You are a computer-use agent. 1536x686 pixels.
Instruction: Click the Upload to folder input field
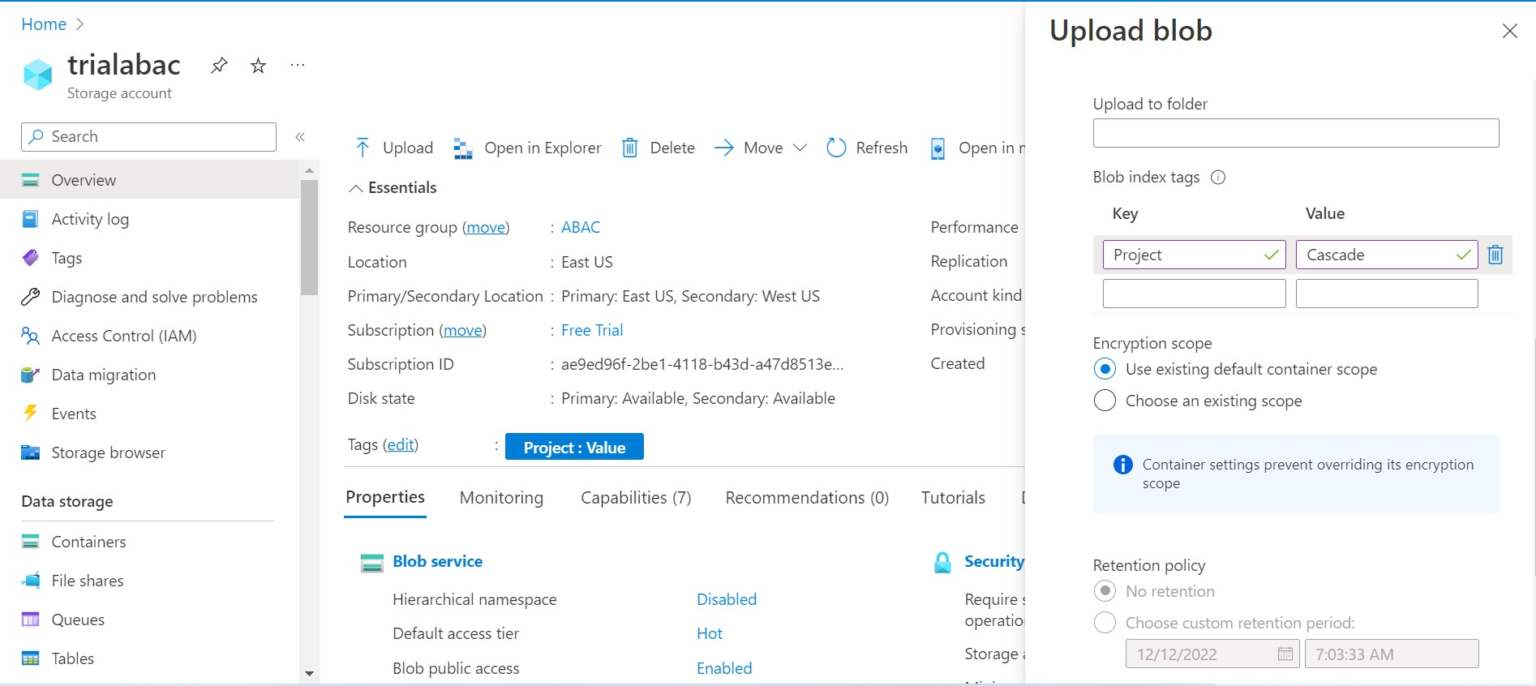1295,132
